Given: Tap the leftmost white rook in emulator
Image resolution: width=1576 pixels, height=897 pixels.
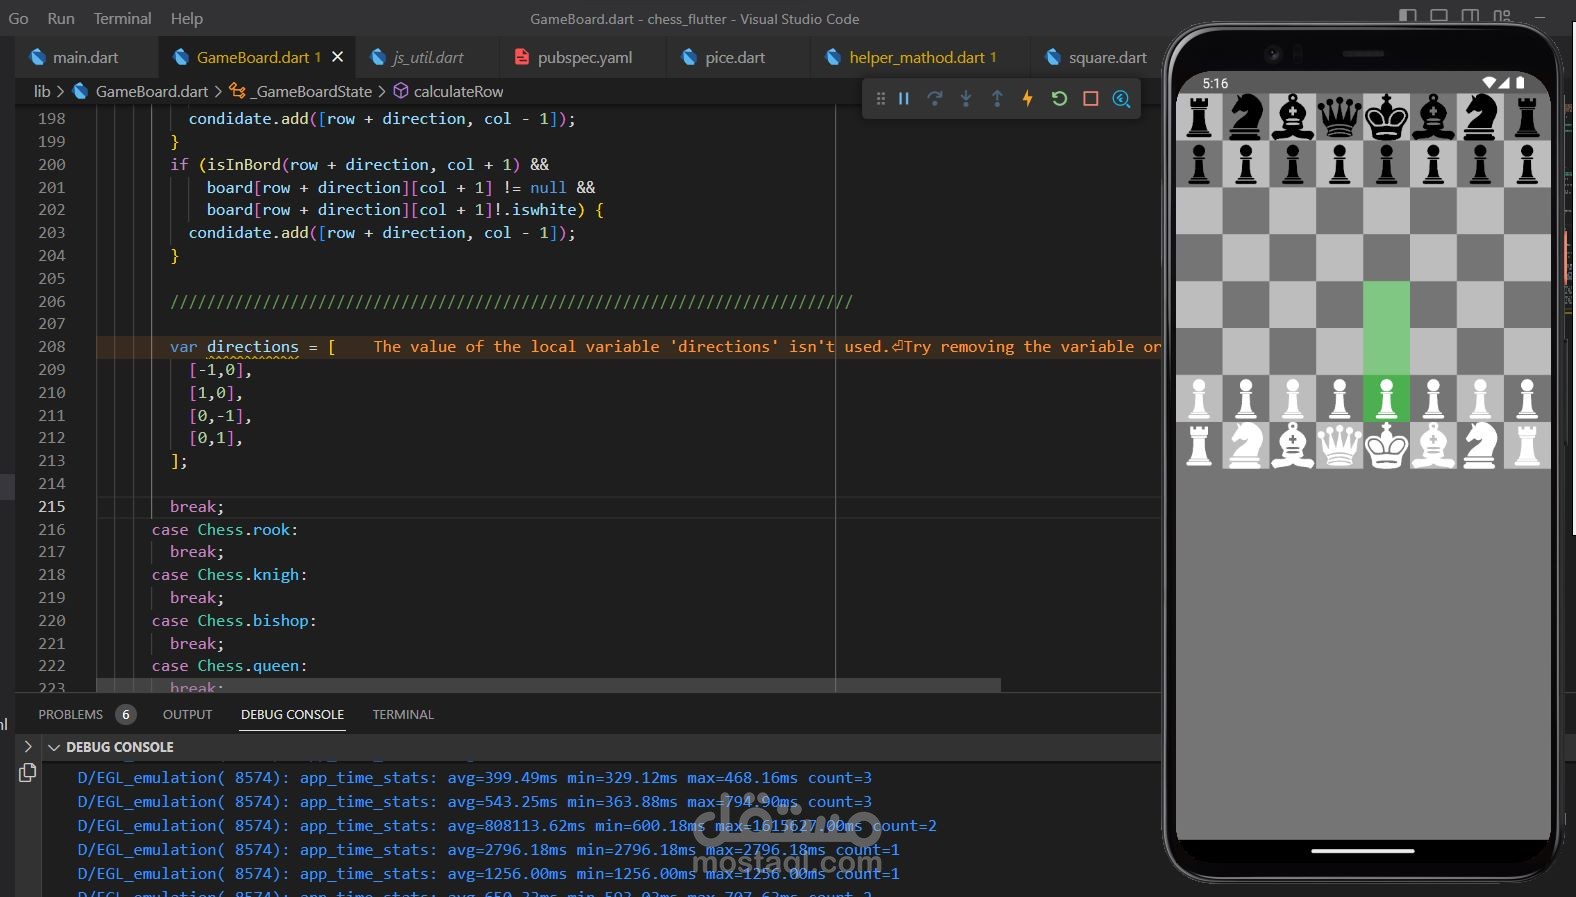Looking at the screenshot, I should click(1199, 445).
